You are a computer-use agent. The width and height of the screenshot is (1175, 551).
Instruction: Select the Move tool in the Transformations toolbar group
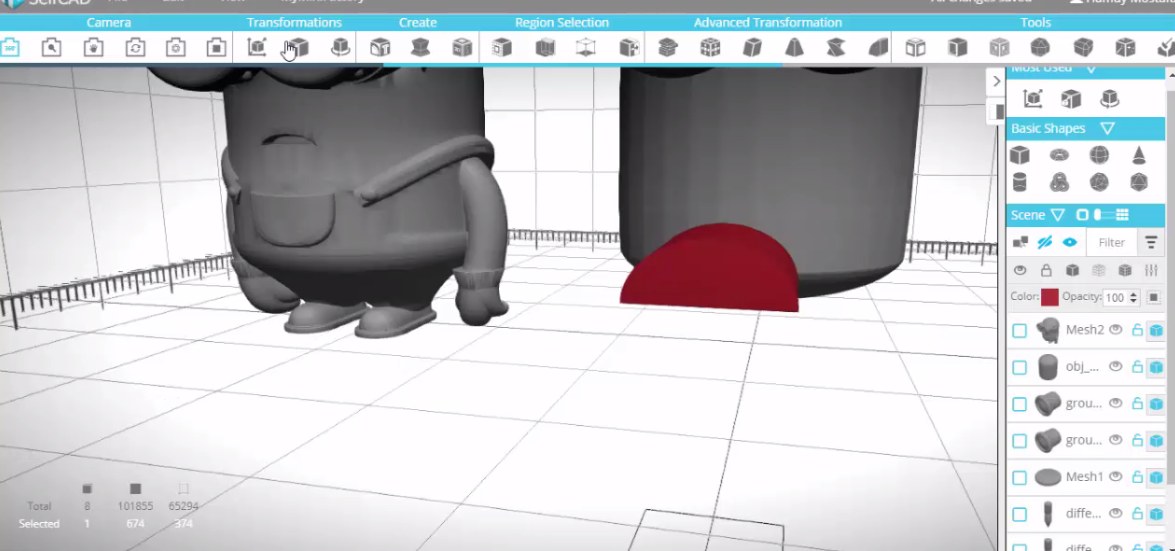tap(257, 48)
